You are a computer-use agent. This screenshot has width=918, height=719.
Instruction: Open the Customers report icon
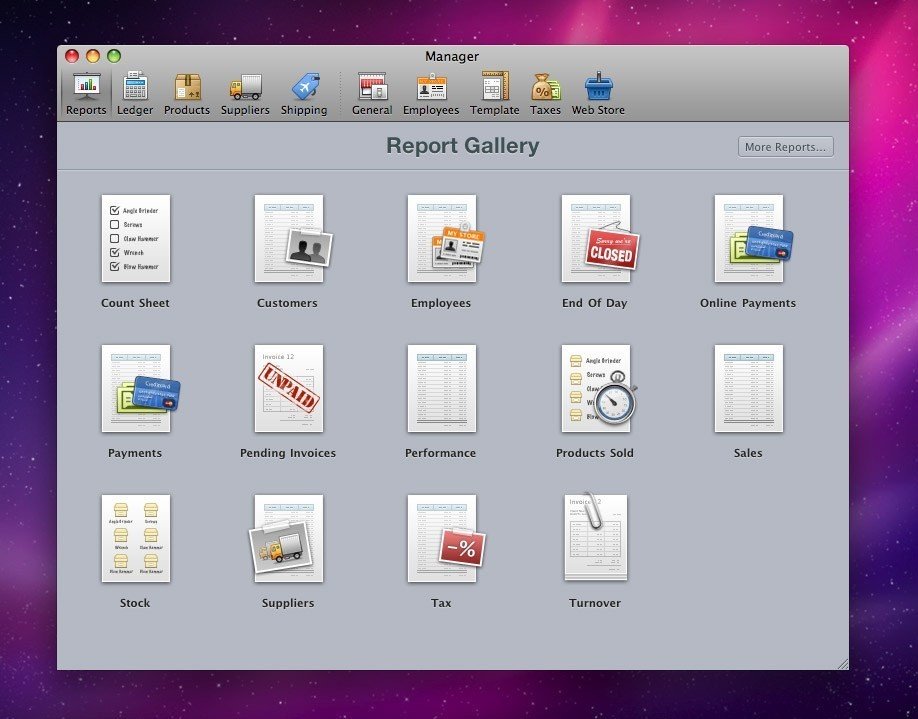pyautogui.click(x=292, y=238)
